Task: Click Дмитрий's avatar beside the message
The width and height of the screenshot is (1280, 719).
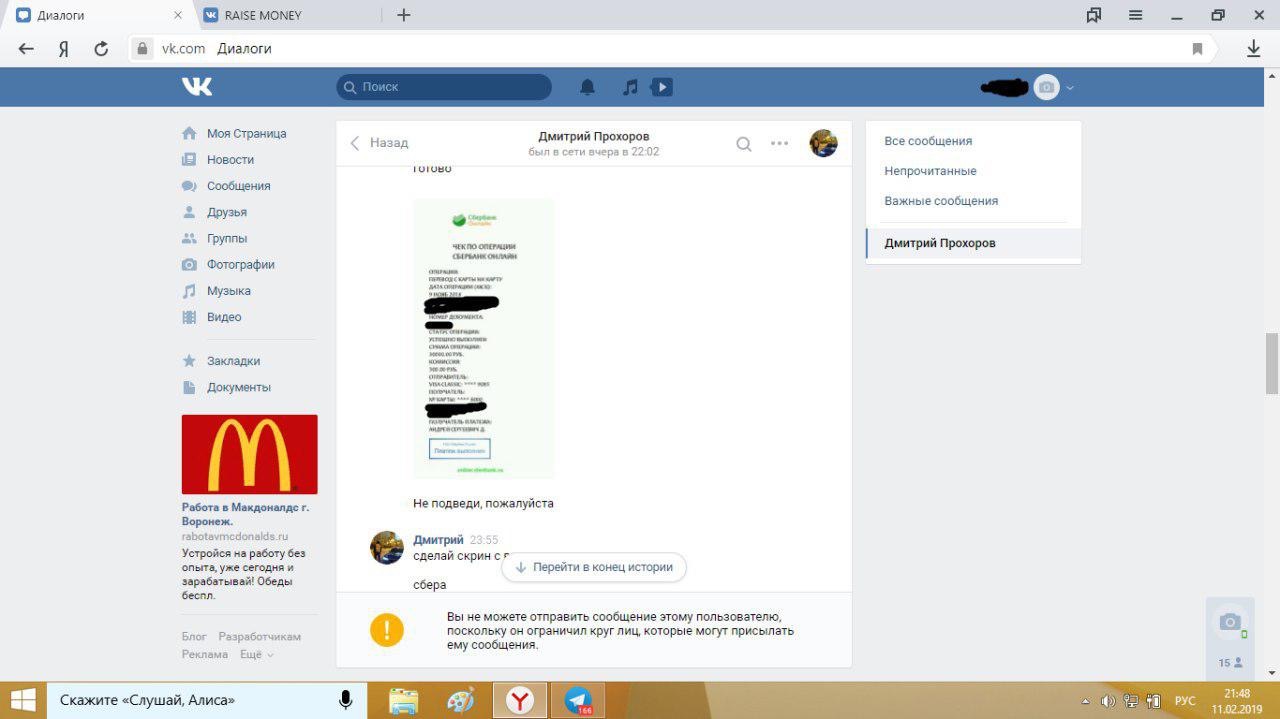Action: click(x=387, y=548)
